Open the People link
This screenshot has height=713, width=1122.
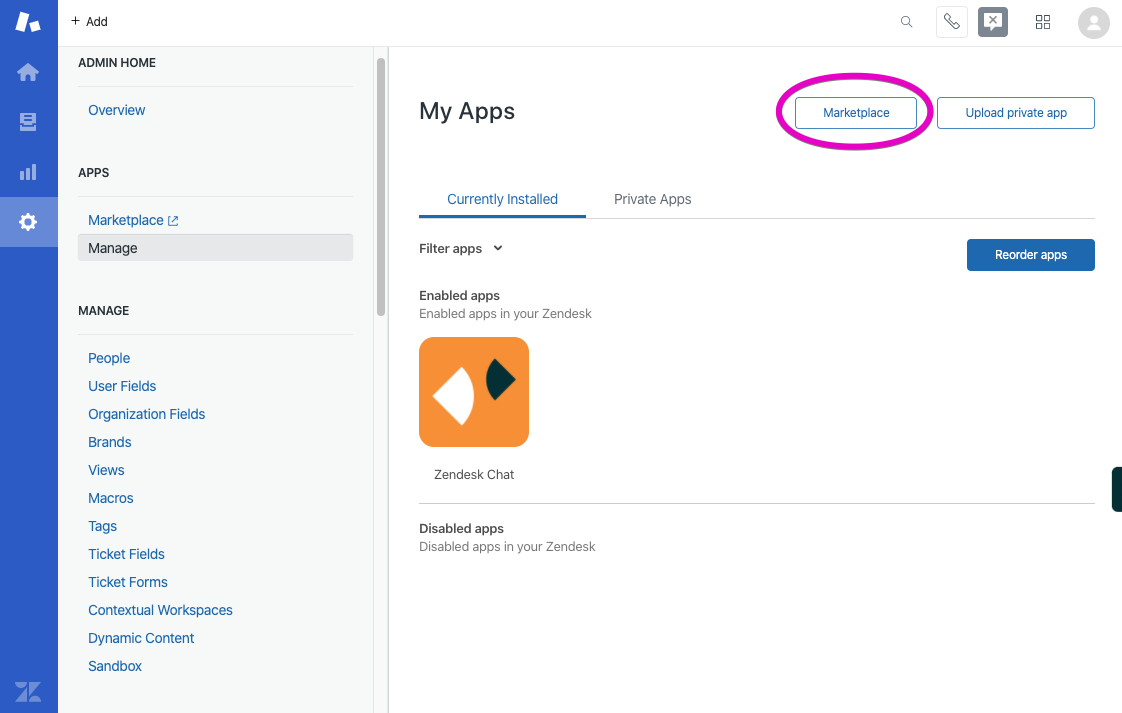coord(109,358)
